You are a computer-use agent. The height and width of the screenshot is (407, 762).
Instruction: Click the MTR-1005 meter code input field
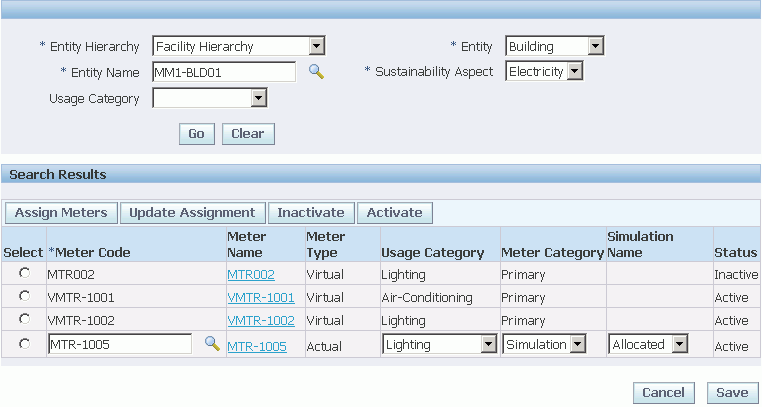tap(120, 345)
